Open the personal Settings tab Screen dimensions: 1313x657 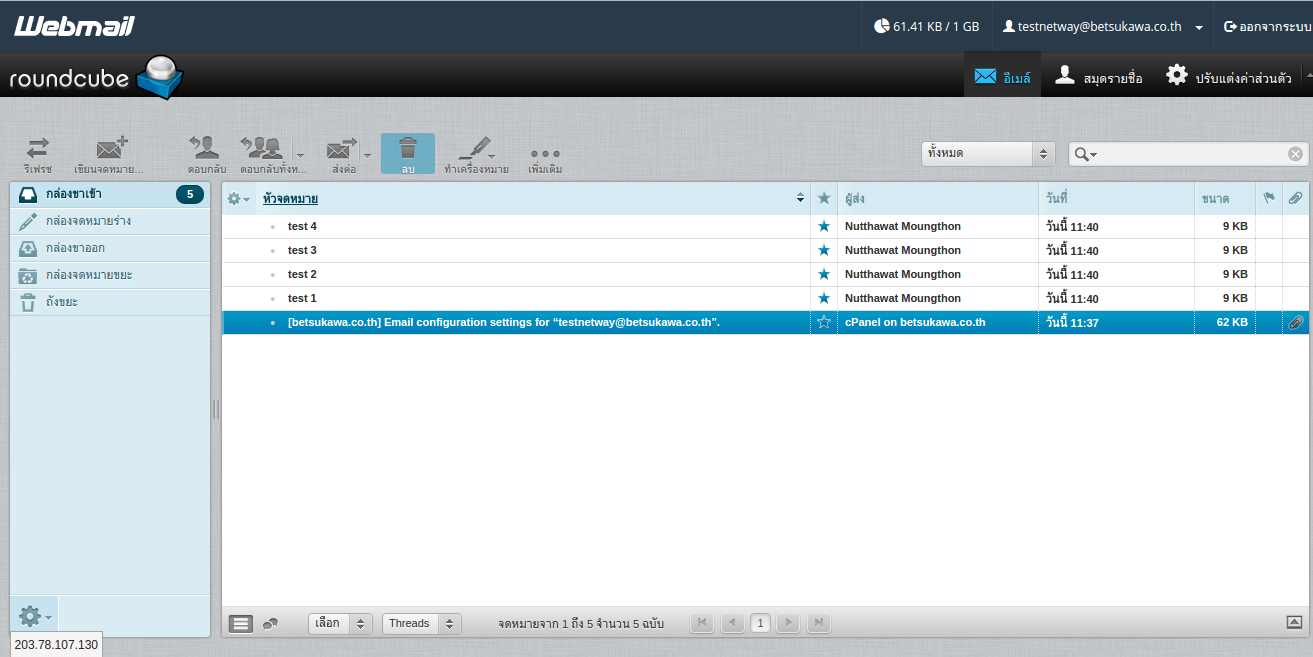(x=1229, y=77)
